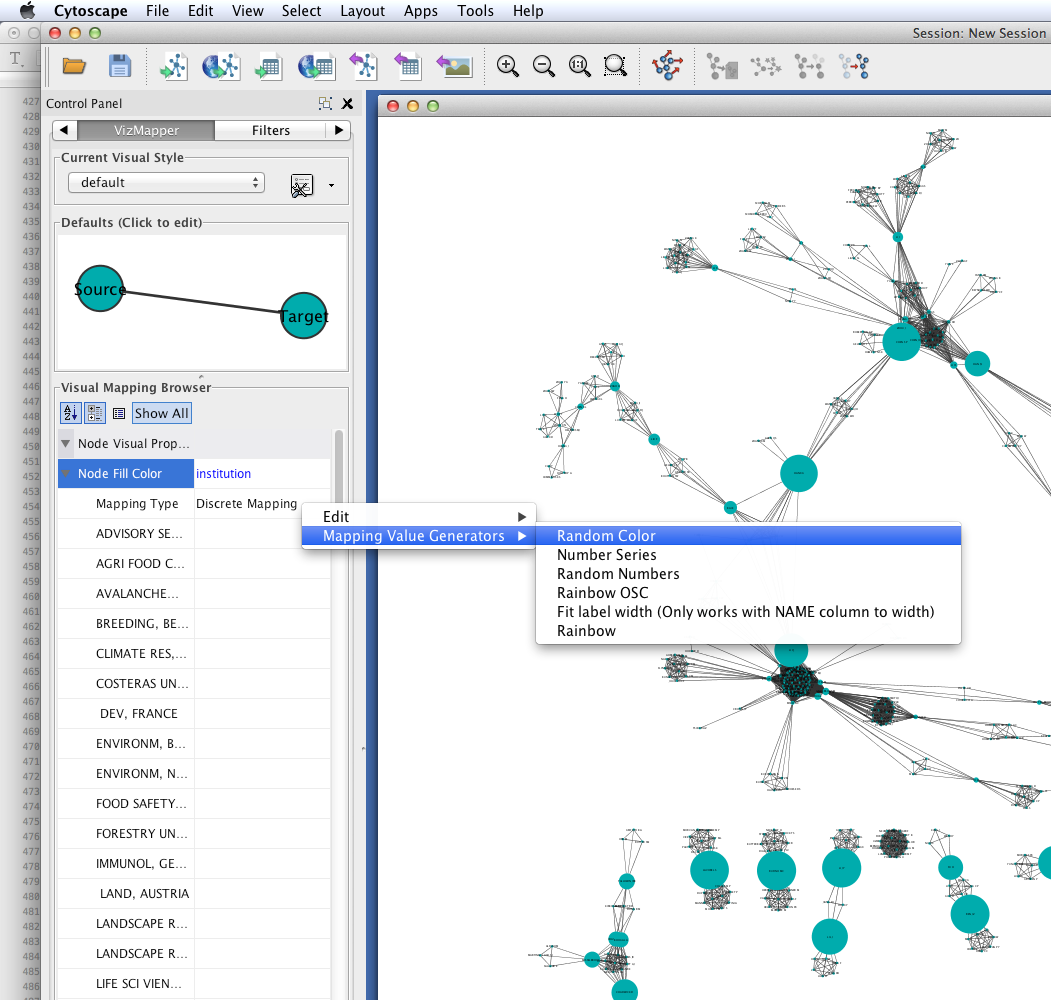Select Random Numbers generator
The width and height of the screenshot is (1051, 1000).
tap(748, 574)
